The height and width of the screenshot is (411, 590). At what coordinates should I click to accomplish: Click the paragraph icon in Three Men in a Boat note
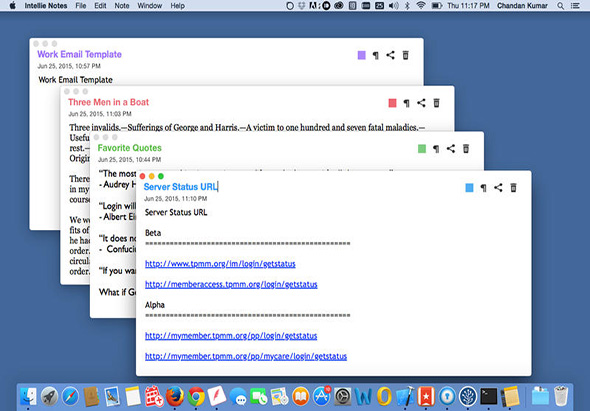click(x=406, y=103)
